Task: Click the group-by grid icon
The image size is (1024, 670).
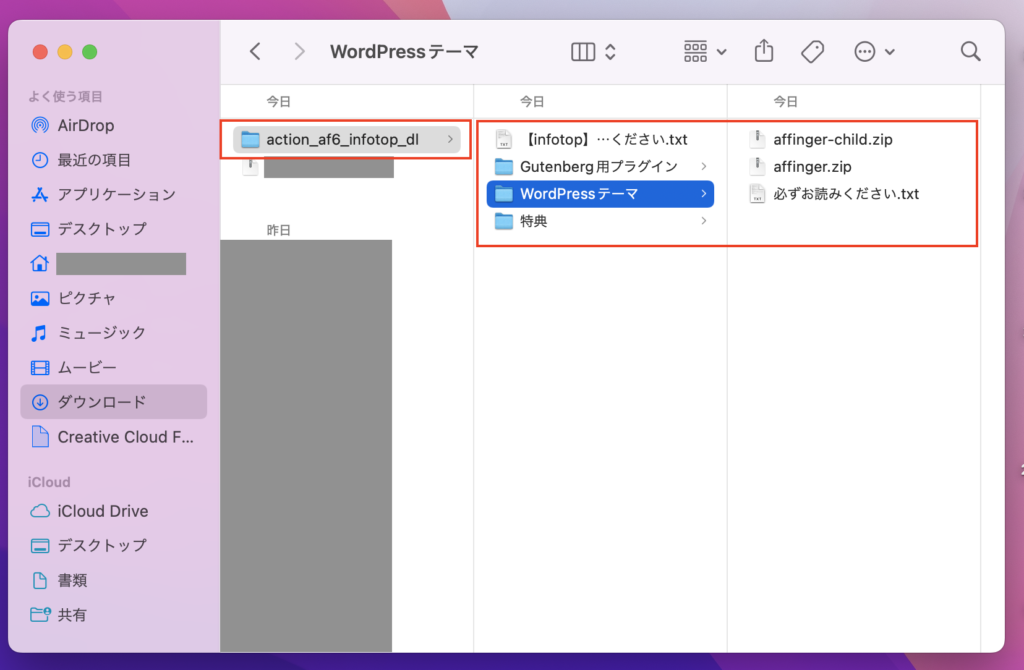Action: [x=695, y=52]
